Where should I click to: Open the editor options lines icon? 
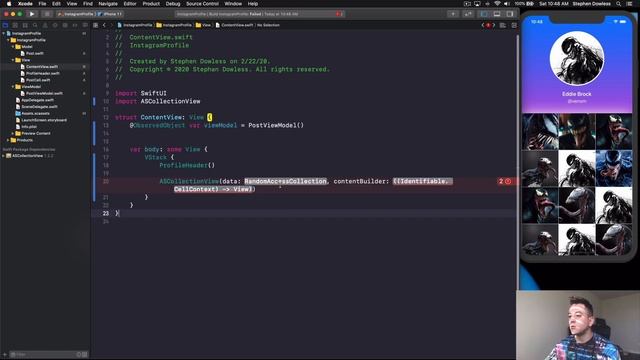503,25
